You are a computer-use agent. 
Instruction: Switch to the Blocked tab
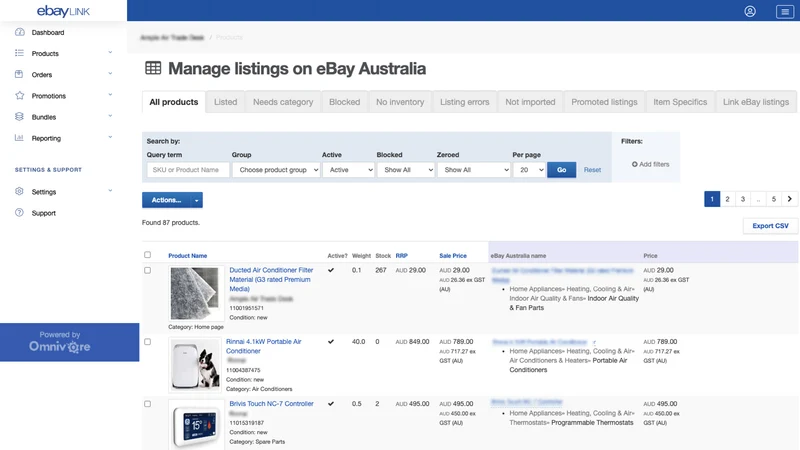pos(344,102)
